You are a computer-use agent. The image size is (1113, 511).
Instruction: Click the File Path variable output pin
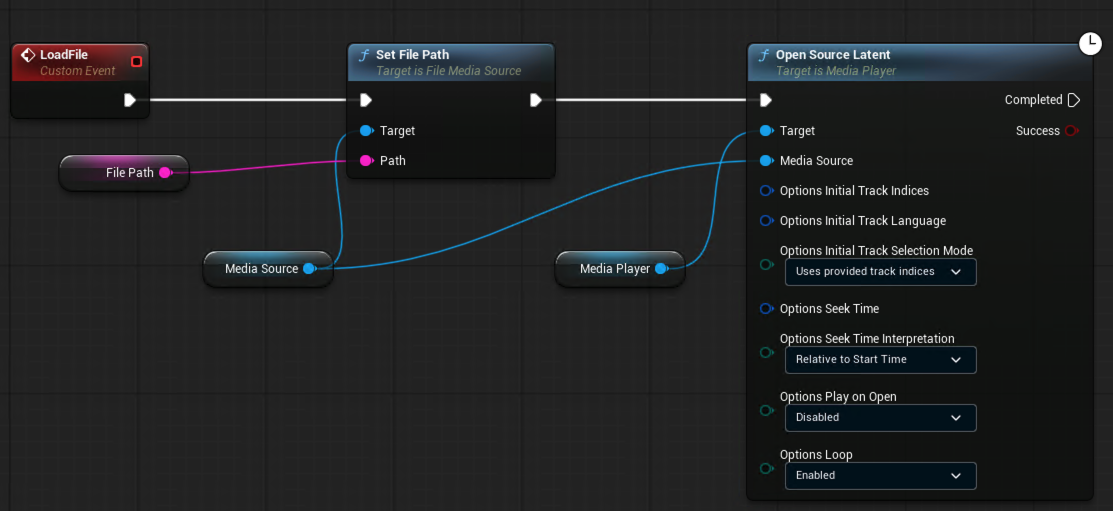tap(165, 172)
